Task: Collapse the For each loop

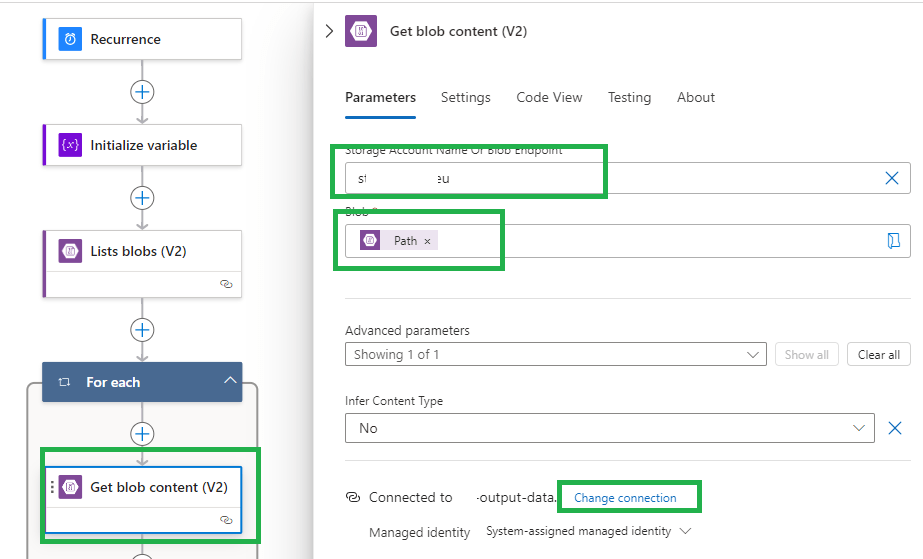Action: click(230, 382)
